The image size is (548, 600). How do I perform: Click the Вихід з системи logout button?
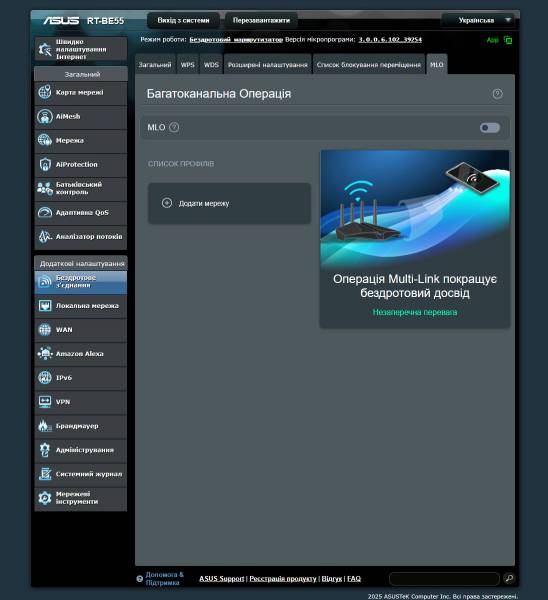pyautogui.click(x=183, y=20)
